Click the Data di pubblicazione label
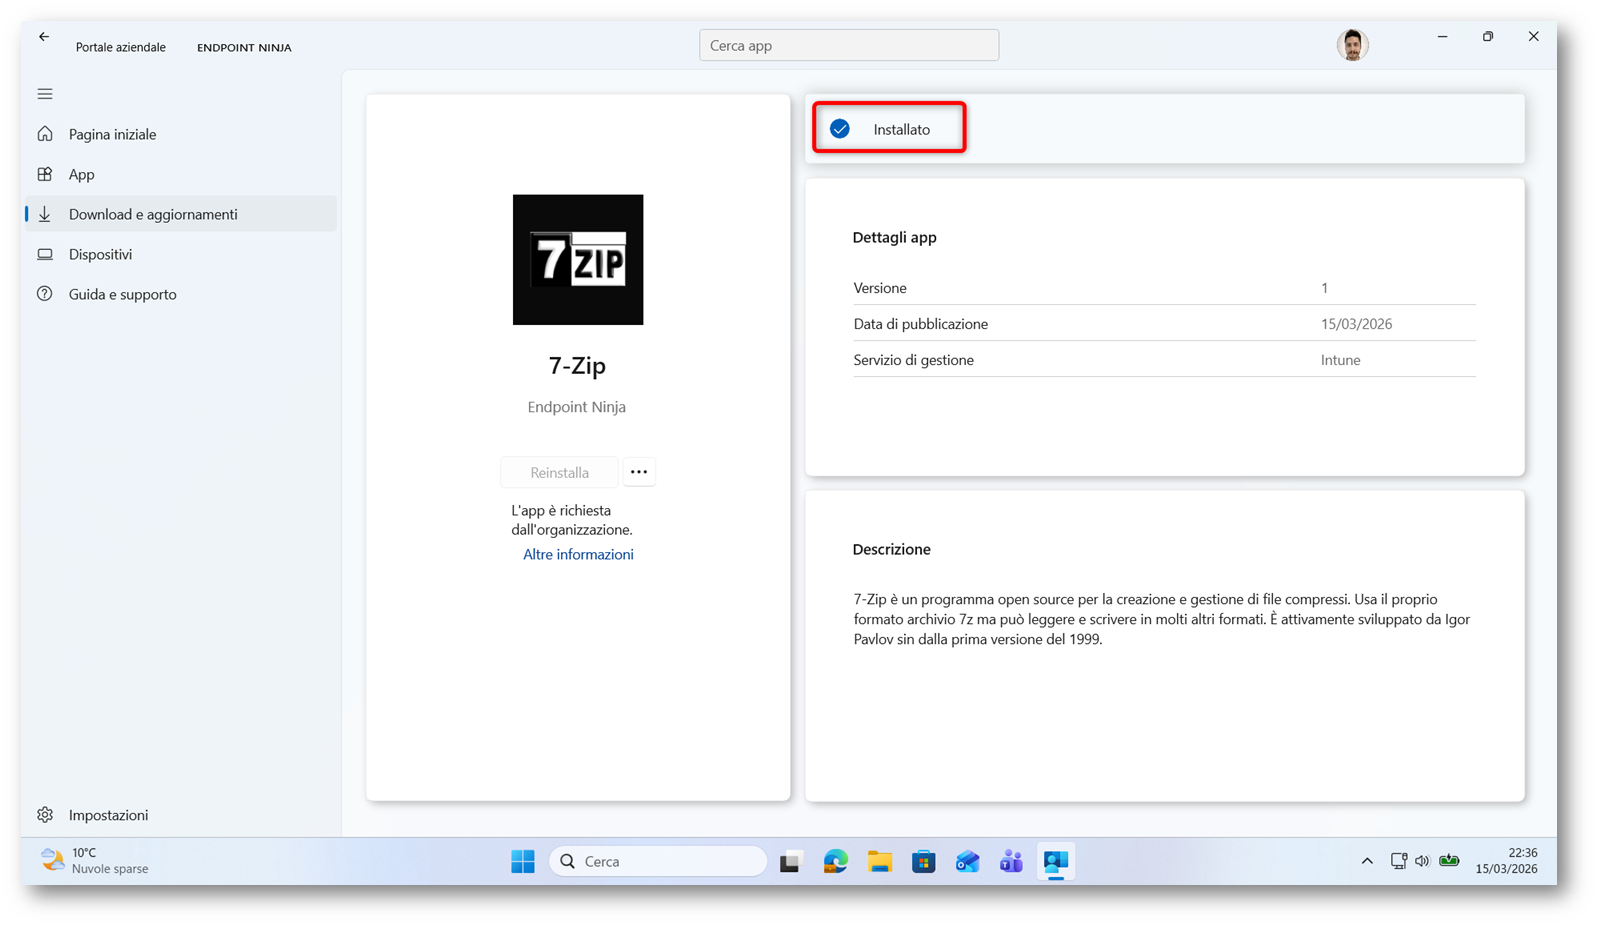Viewport: 1599px width, 927px height. point(920,324)
